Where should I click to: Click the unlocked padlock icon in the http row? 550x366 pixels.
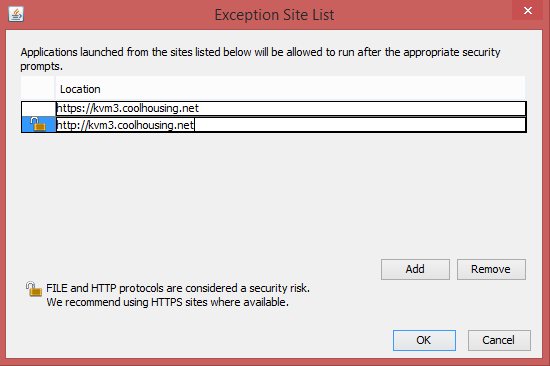pyautogui.click(x=38, y=124)
